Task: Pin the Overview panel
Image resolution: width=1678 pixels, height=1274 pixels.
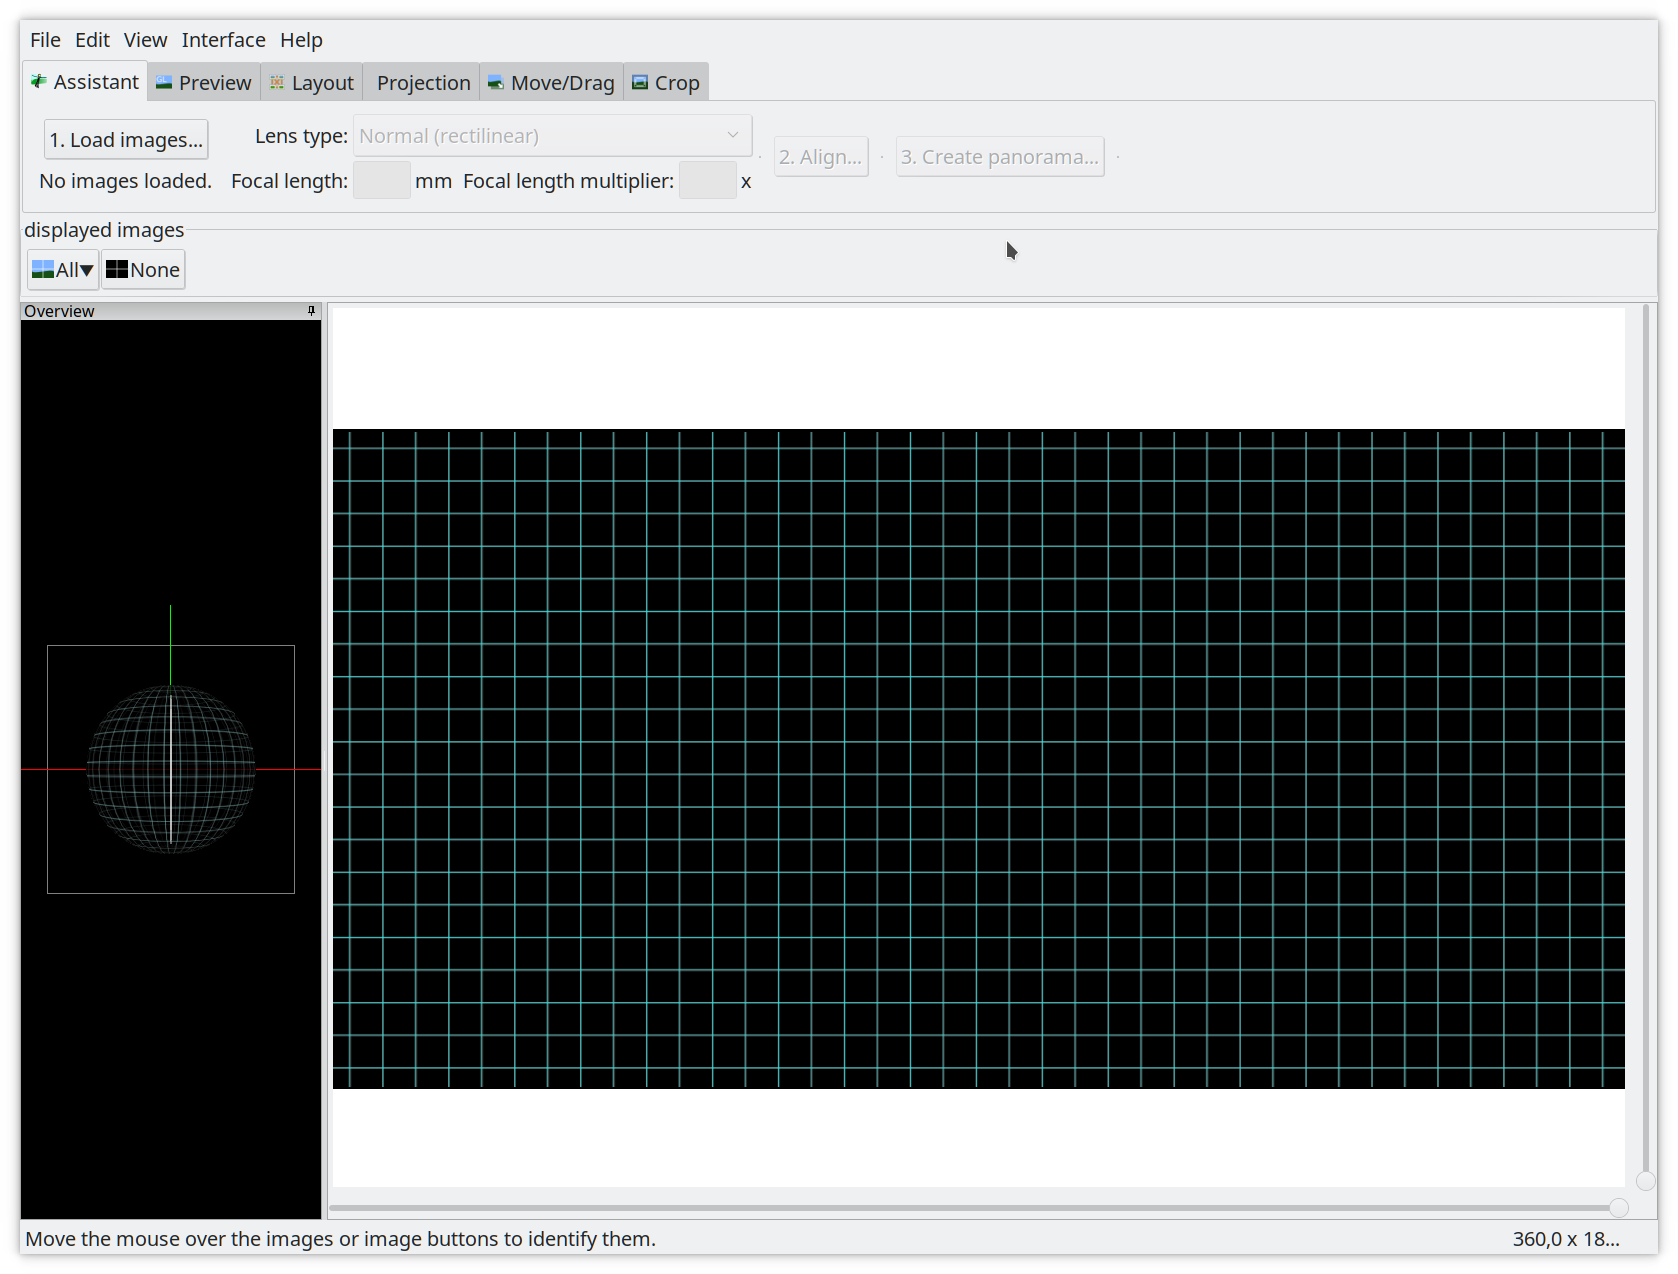Action: pos(311,311)
